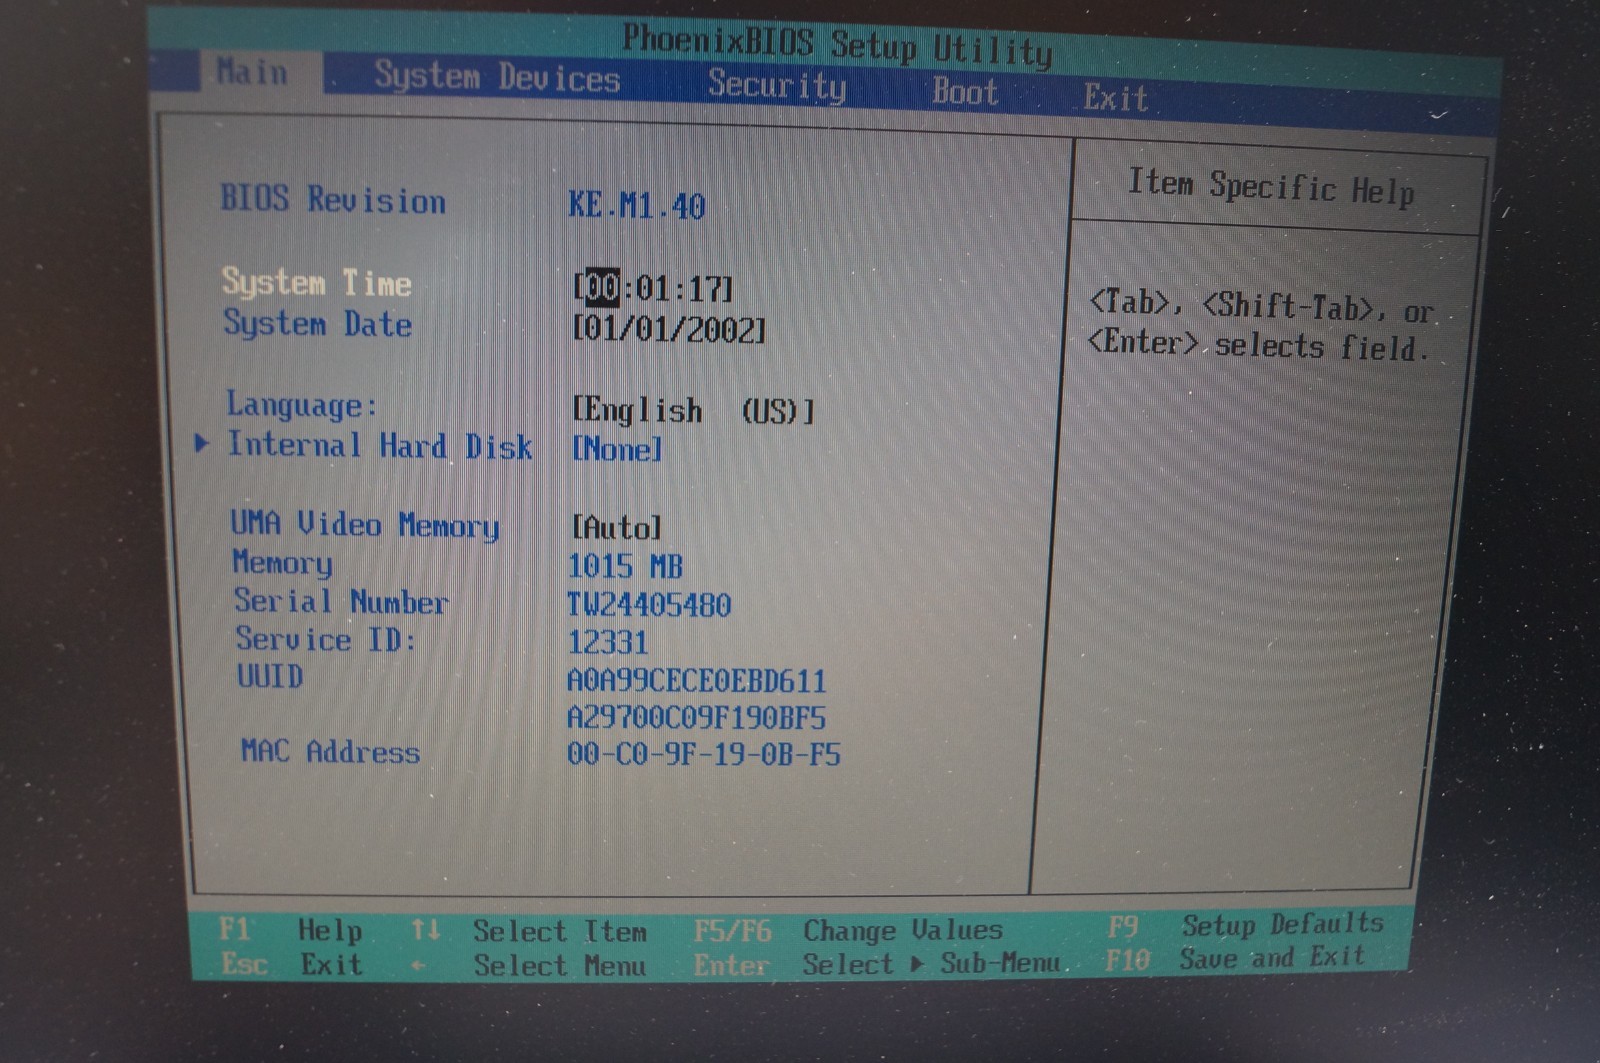The image size is (1600, 1063).
Task: Open the Security tab
Action: point(777,85)
